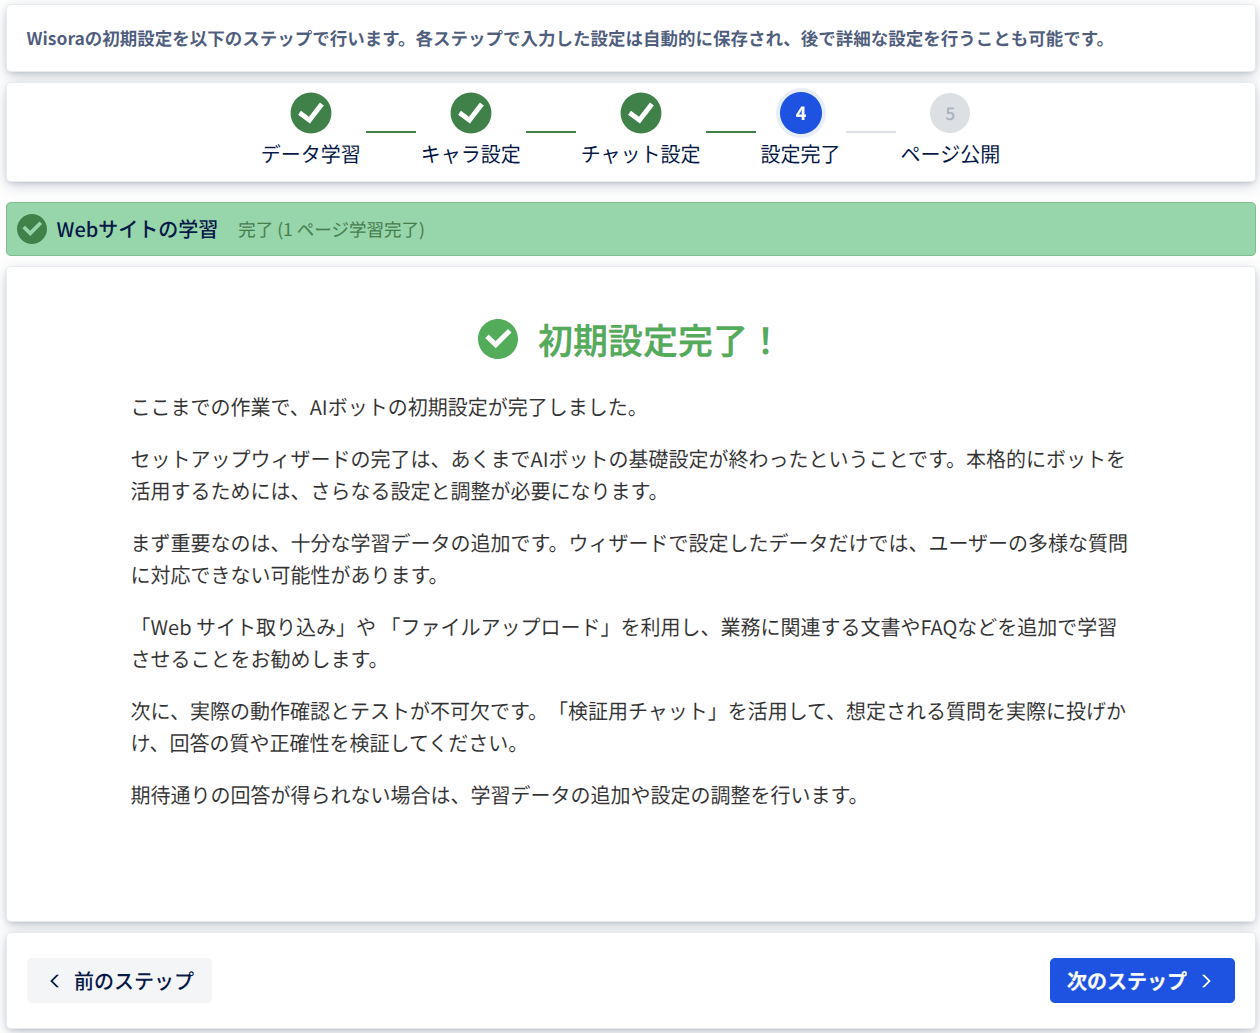Click the ページ公開 step label
The width and height of the screenshot is (1260, 1033).
coord(950,155)
